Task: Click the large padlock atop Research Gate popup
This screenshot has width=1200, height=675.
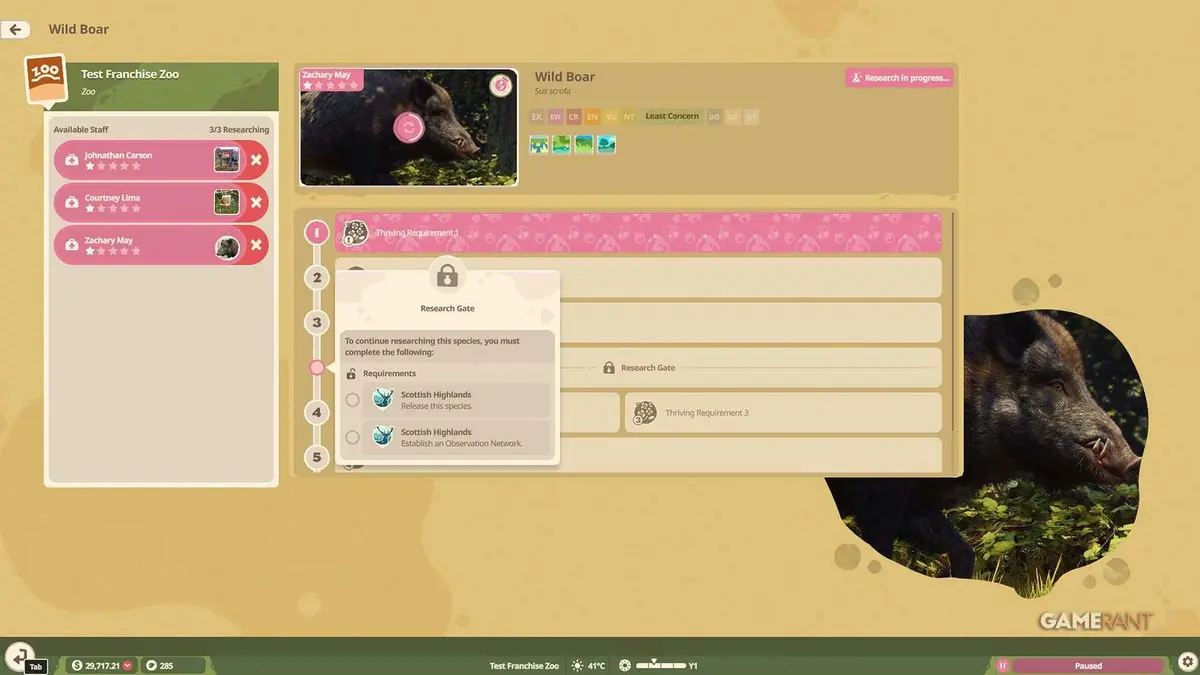Action: click(x=447, y=275)
